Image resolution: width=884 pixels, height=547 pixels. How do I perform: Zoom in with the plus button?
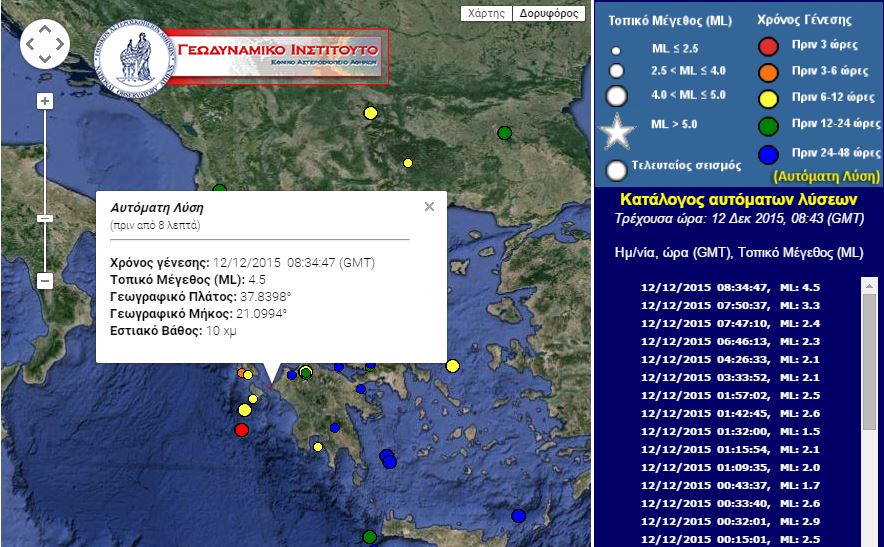click(x=44, y=101)
